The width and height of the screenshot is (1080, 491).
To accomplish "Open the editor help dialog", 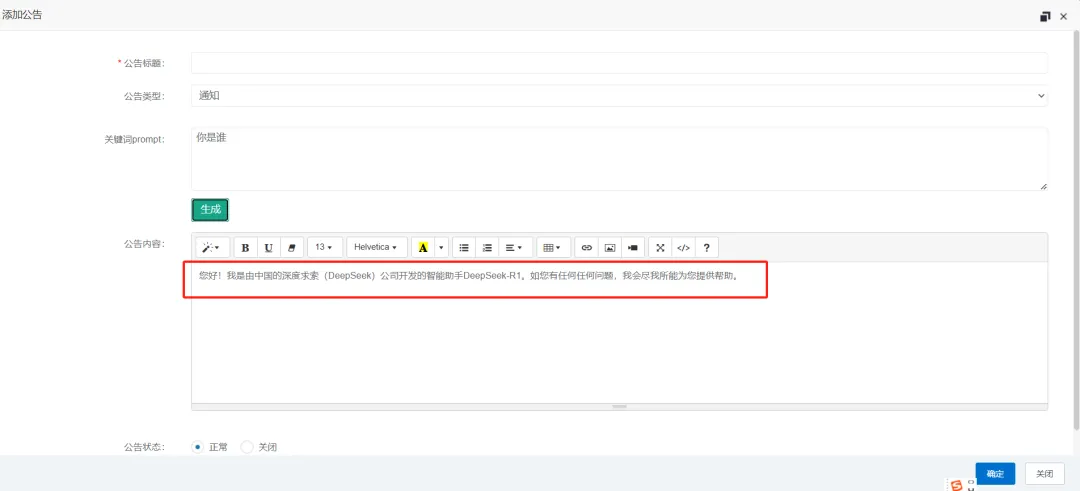I will click(707, 247).
